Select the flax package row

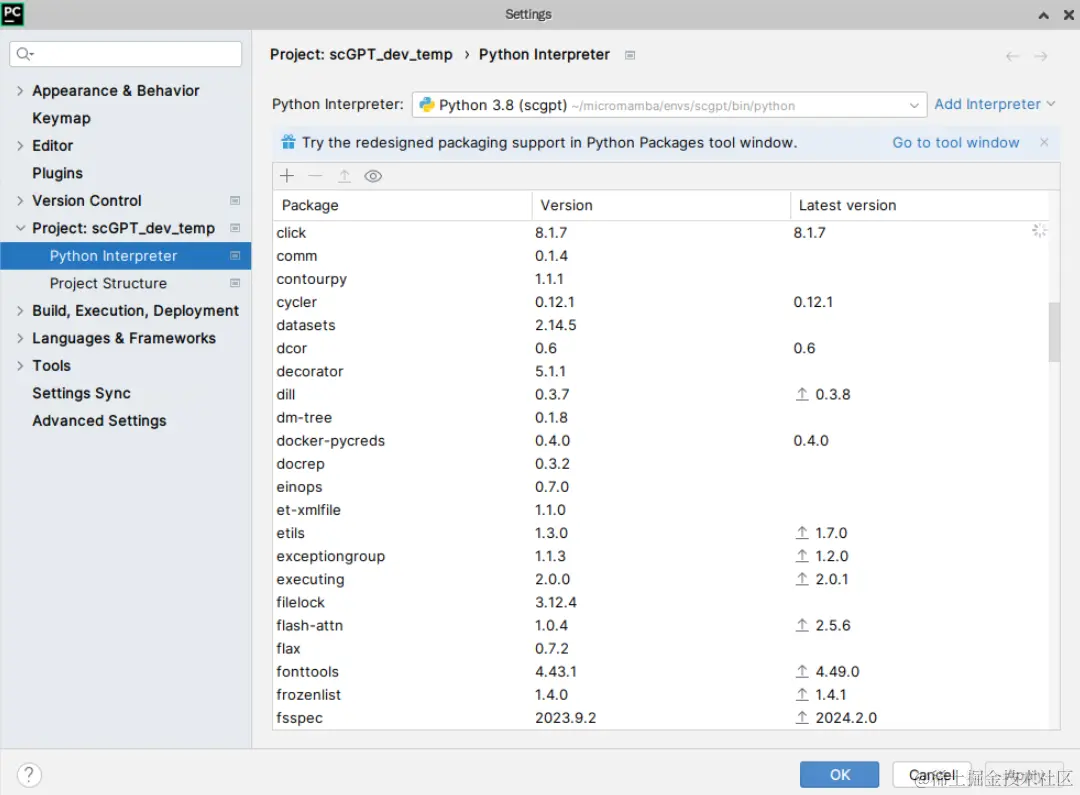click(x=661, y=648)
